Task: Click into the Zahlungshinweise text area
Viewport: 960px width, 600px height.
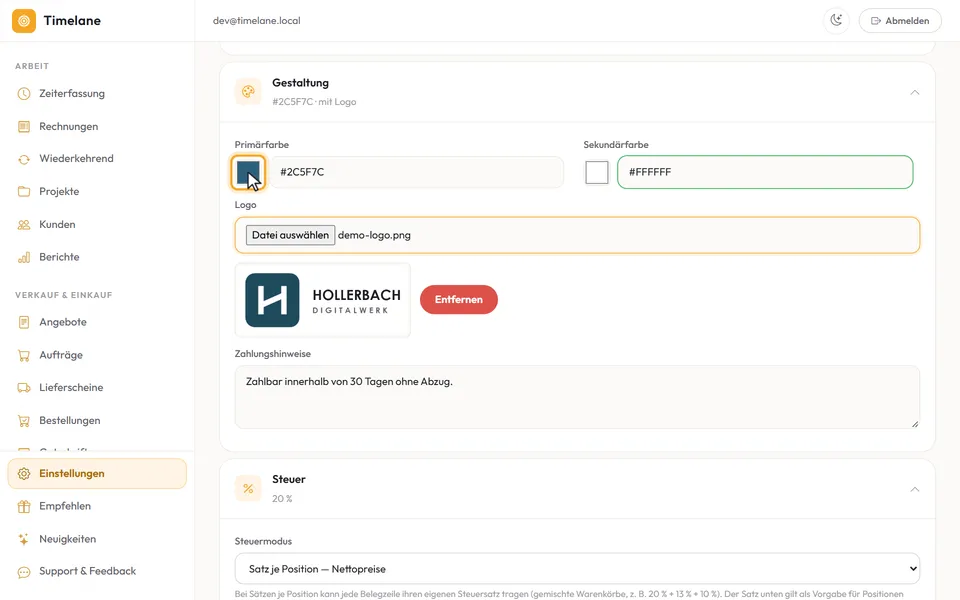Action: point(577,397)
